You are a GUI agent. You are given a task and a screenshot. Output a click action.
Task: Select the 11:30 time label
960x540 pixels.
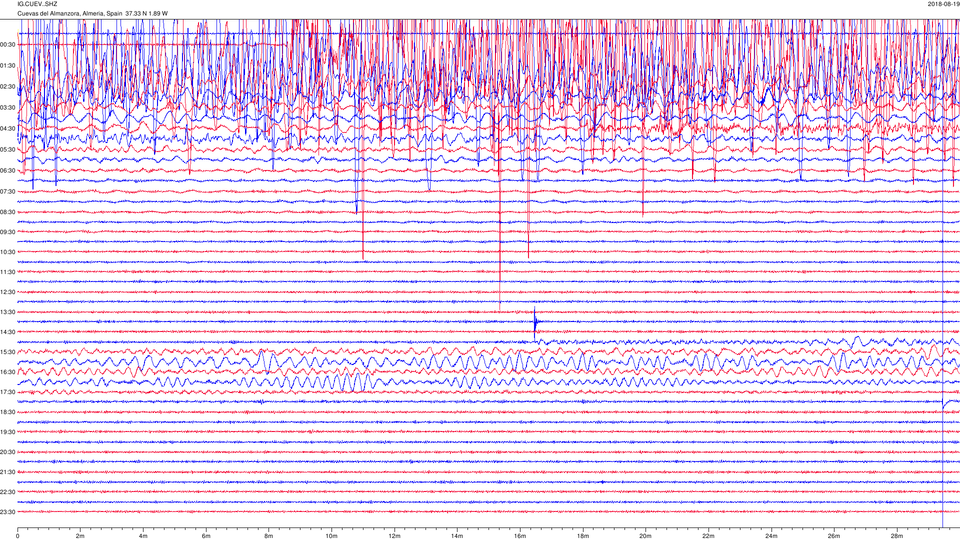coord(7,272)
